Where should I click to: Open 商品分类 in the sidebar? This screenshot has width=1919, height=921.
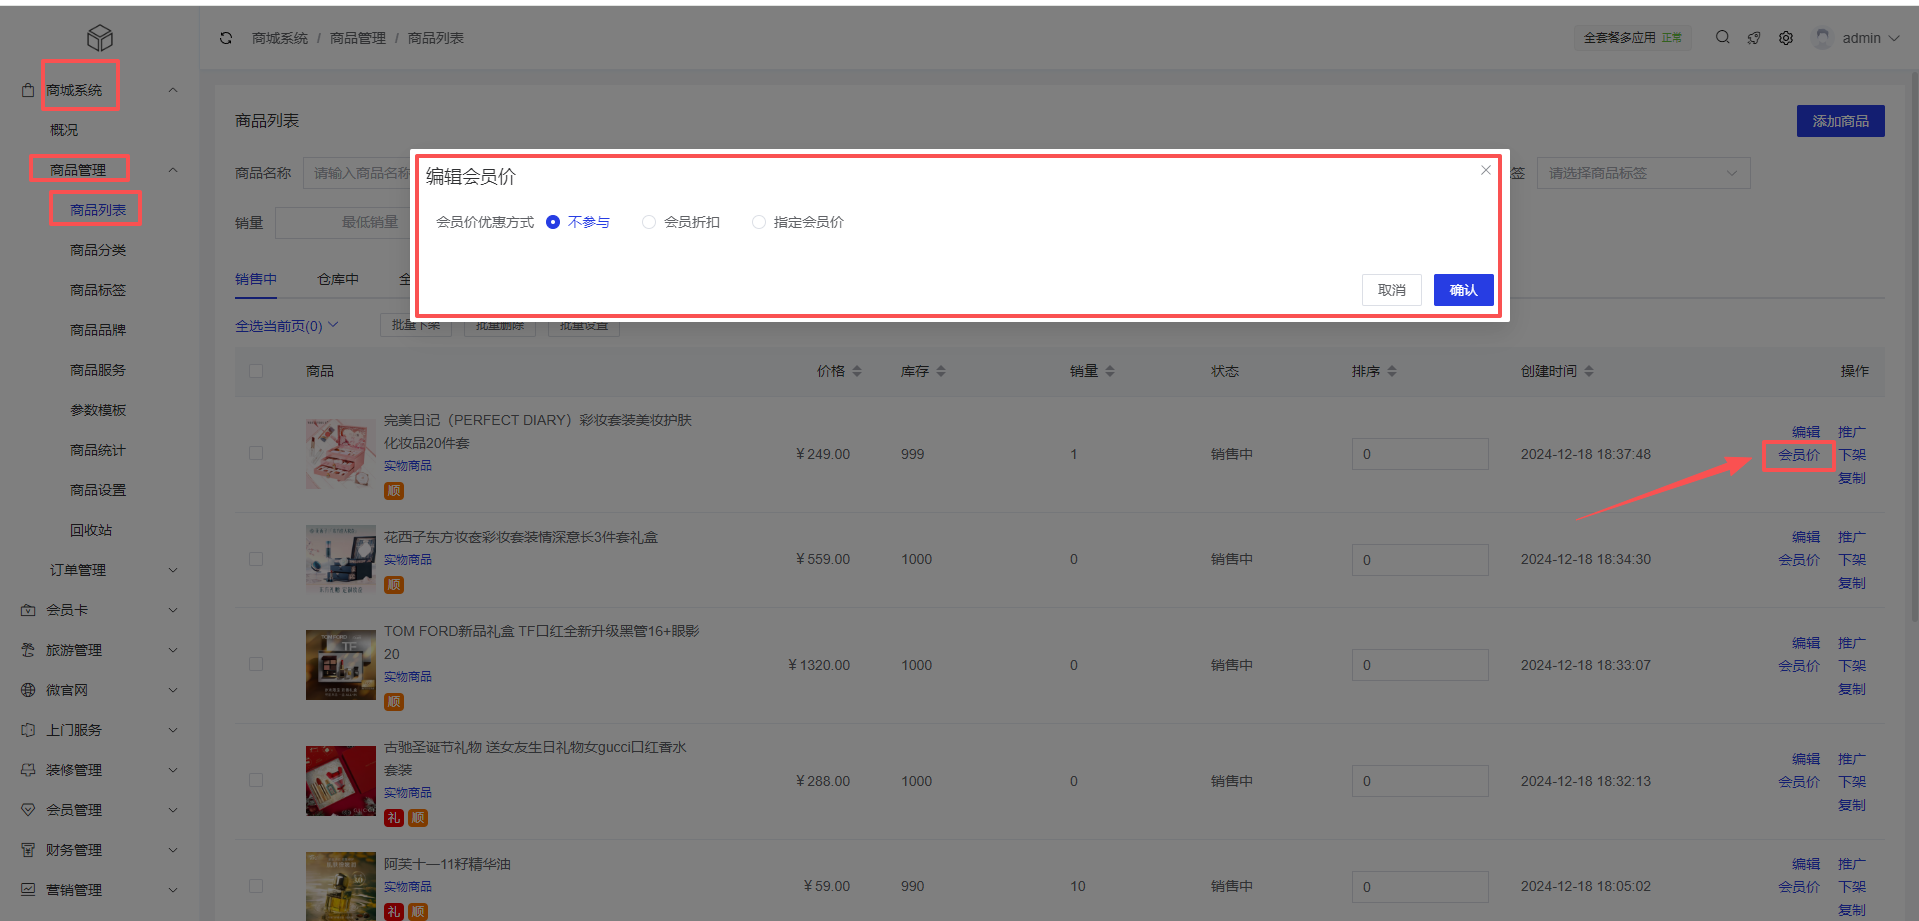point(98,250)
